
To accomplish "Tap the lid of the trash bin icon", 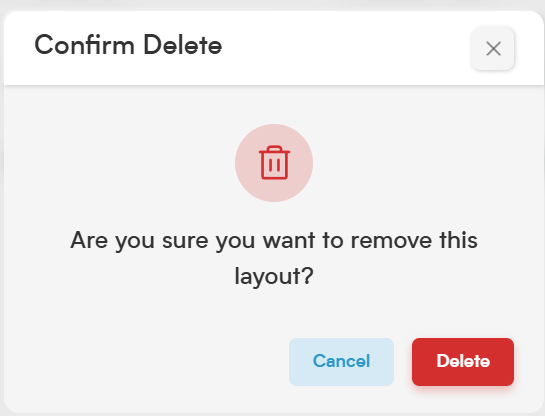I will tap(274, 149).
